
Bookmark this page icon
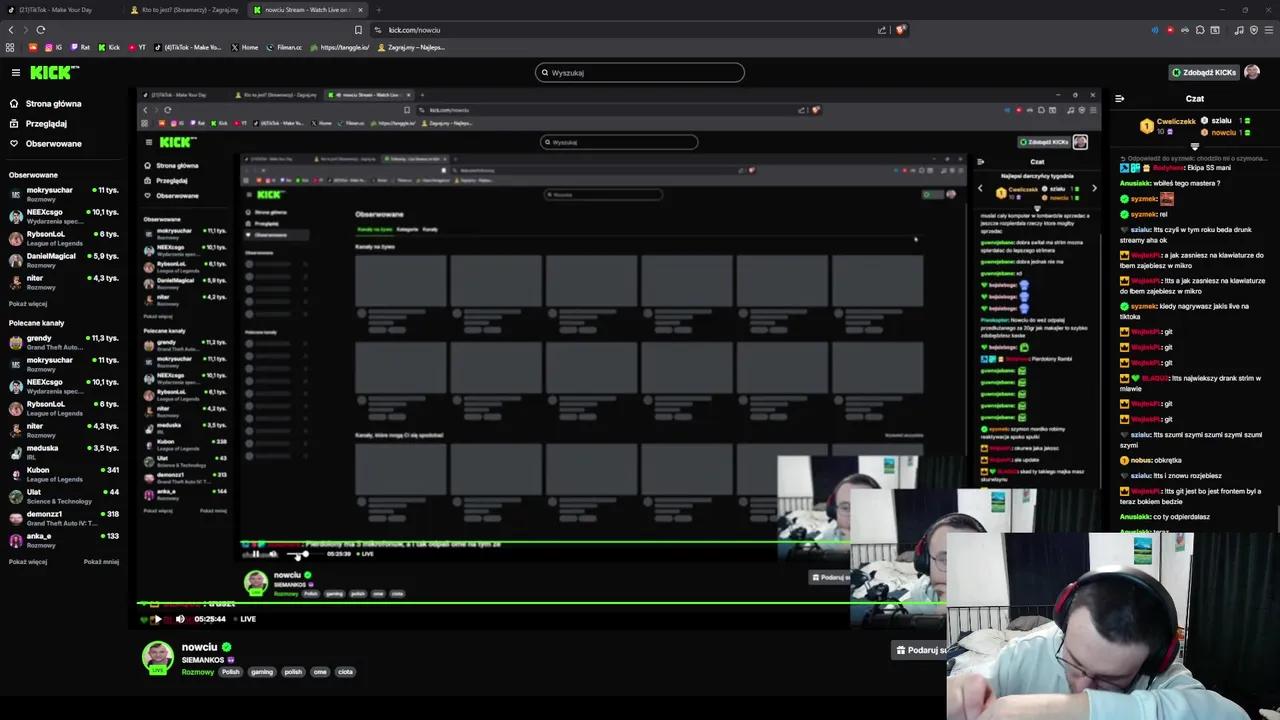(358, 30)
